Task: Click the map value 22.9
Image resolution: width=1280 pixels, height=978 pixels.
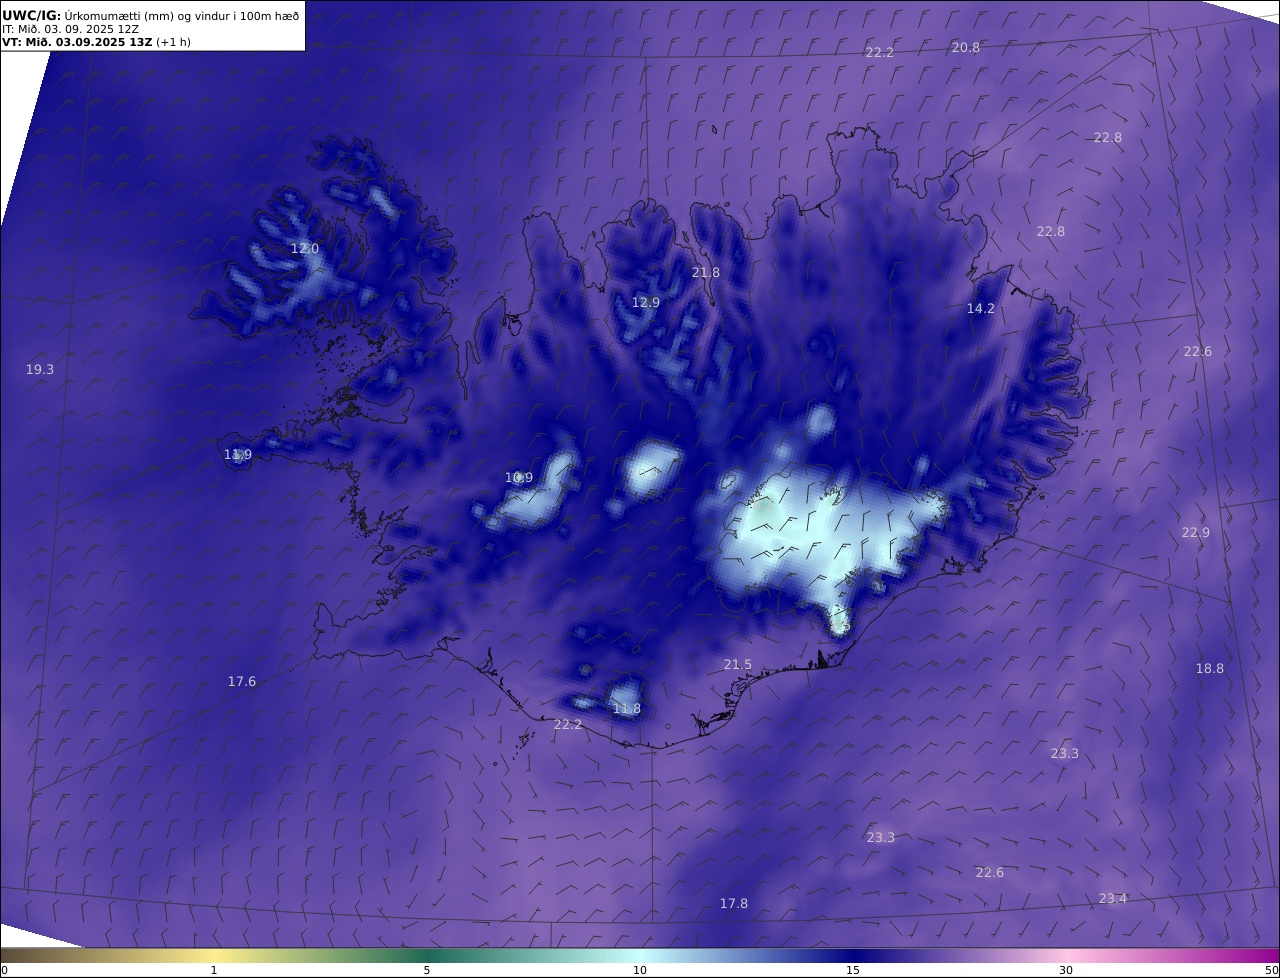Action: coord(1196,532)
